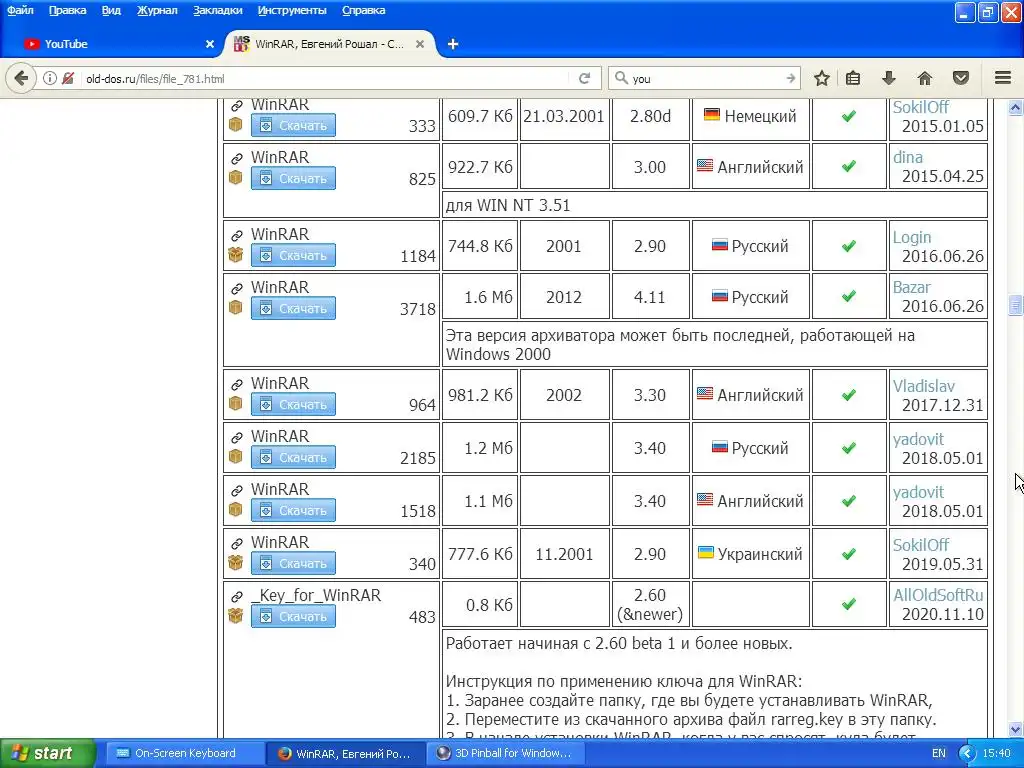The image size is (1024, 768).
Task: Open the Журнал menu
Action: (x=157, y=10)
